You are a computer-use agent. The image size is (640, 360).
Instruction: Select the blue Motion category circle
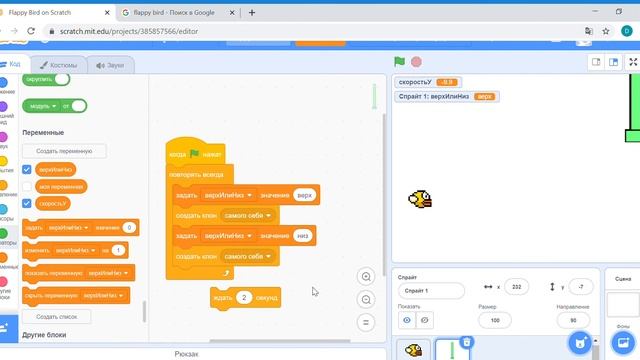point(3,82)
